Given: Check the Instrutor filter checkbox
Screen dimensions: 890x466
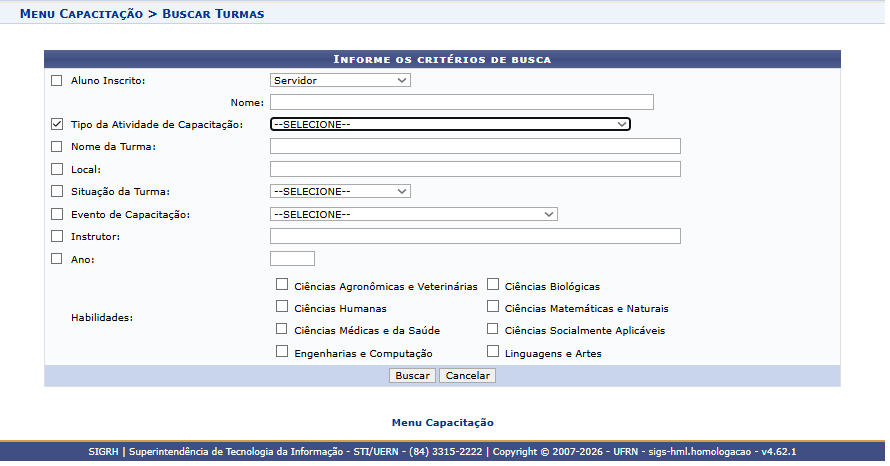Looking at the screenshot, I should (x=57, y=236).
